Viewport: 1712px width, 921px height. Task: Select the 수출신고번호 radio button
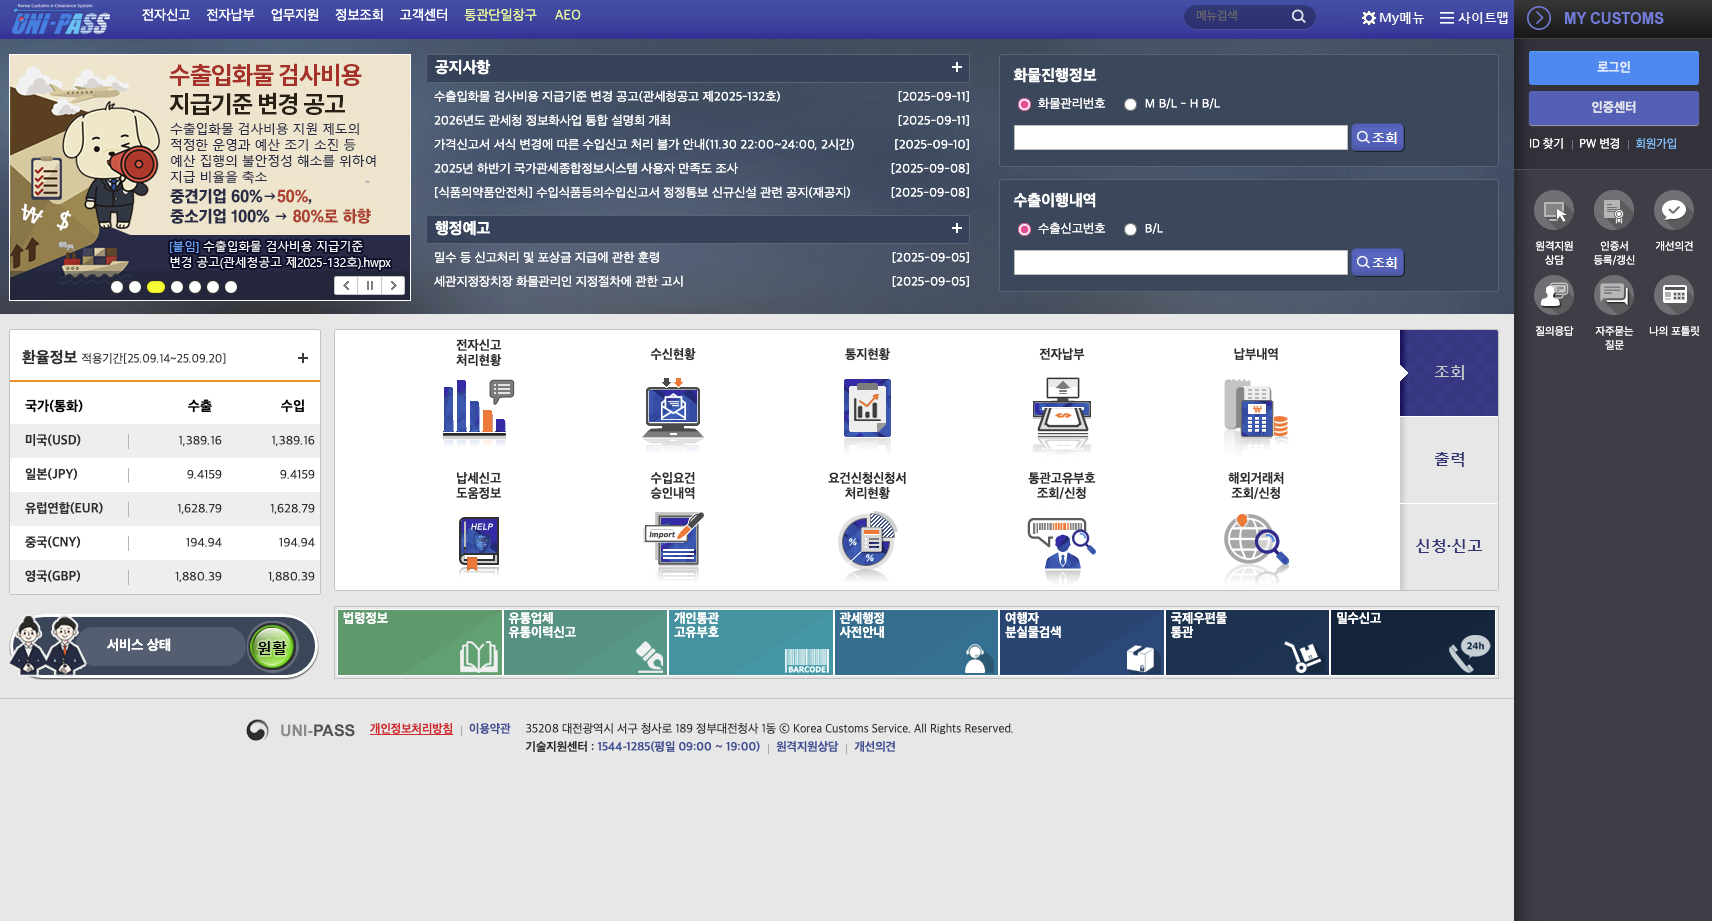click(1024, 229)
